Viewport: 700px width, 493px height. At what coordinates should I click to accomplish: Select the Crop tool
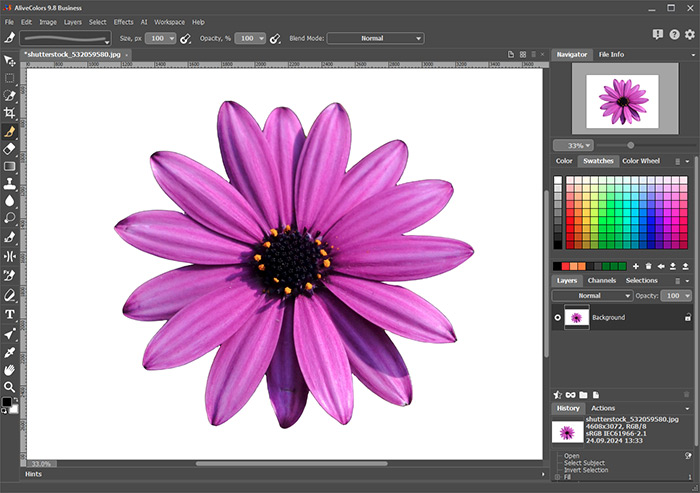(9, 113)
